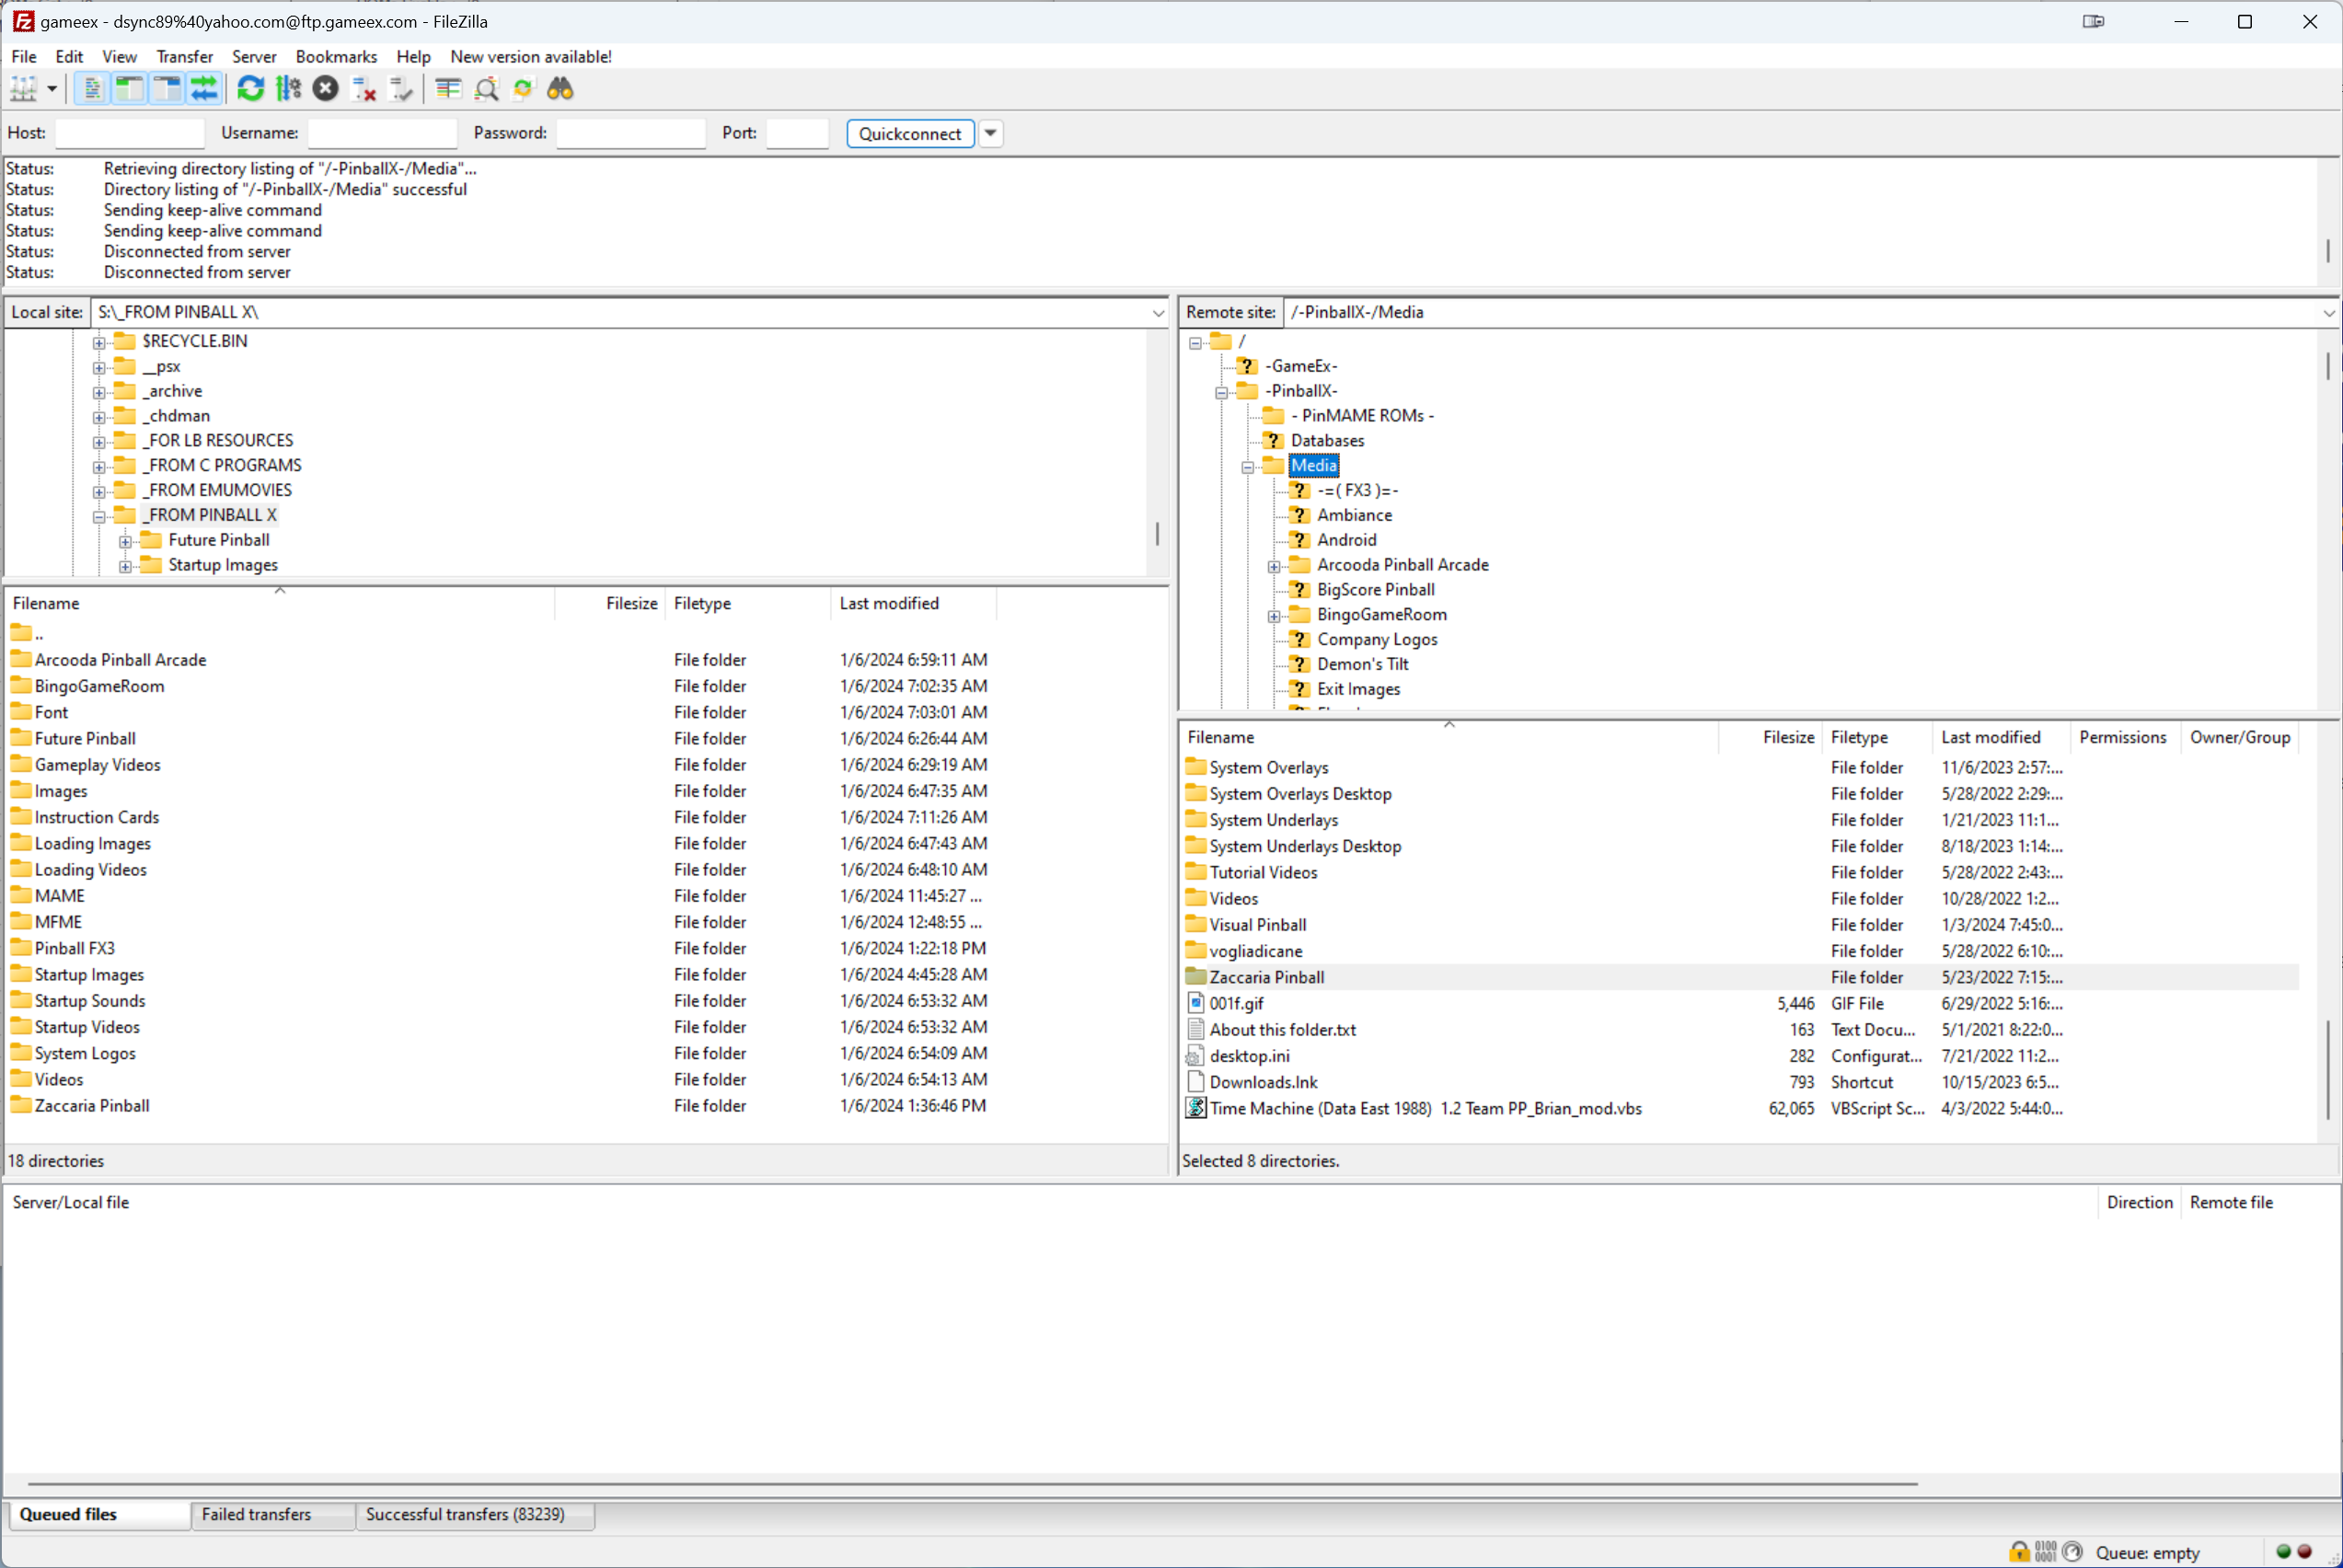Expand the _FROM EMUMOVIES tree node
2343x1568 pixels.
tap(99, 492)
